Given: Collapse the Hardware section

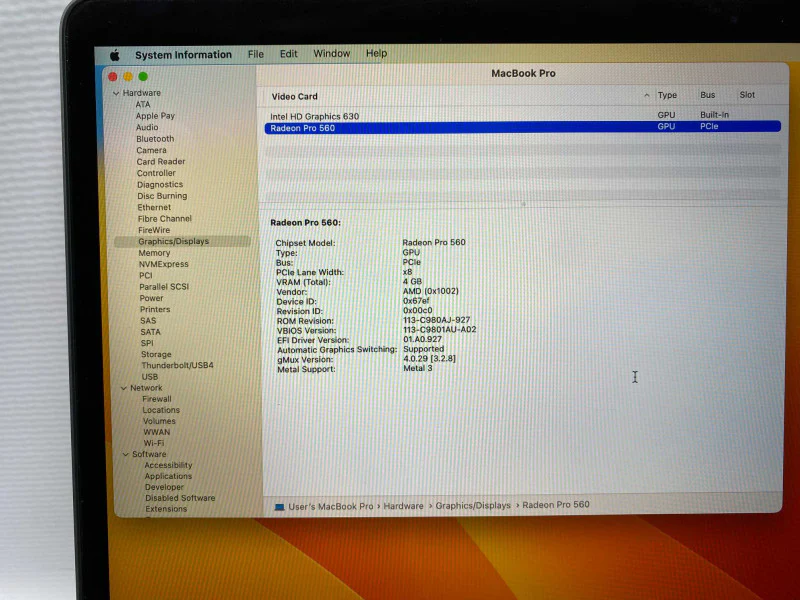Looking at the screenshot, I should (116, 93).
